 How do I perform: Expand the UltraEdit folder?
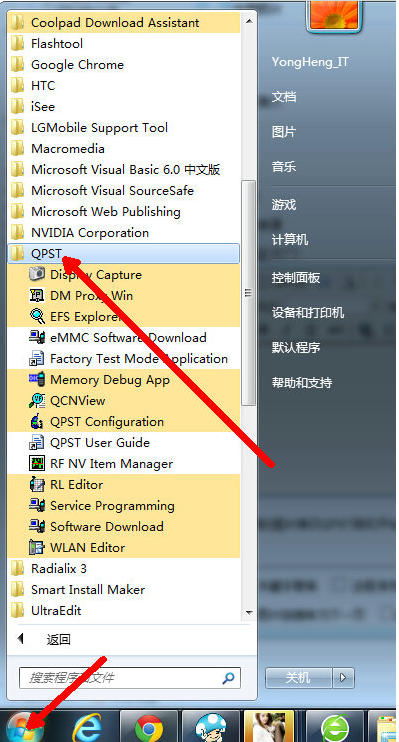(124, 610)
